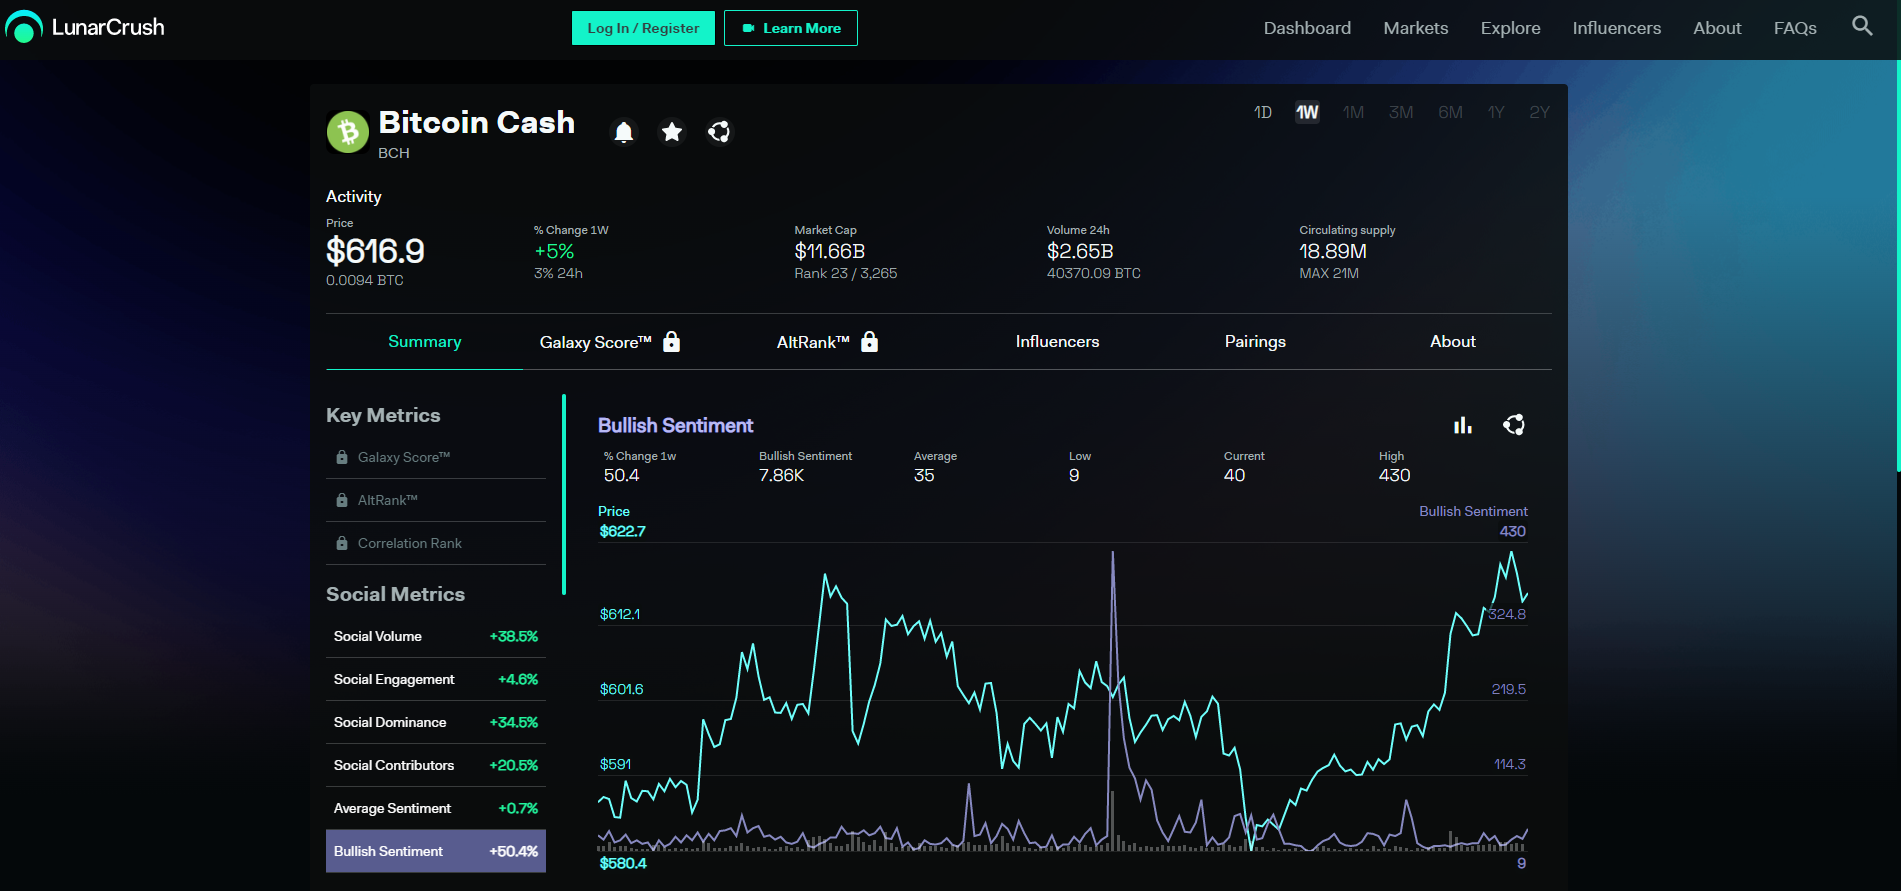Open the locked Galaxy Score tab

click(x=610, y=342)
